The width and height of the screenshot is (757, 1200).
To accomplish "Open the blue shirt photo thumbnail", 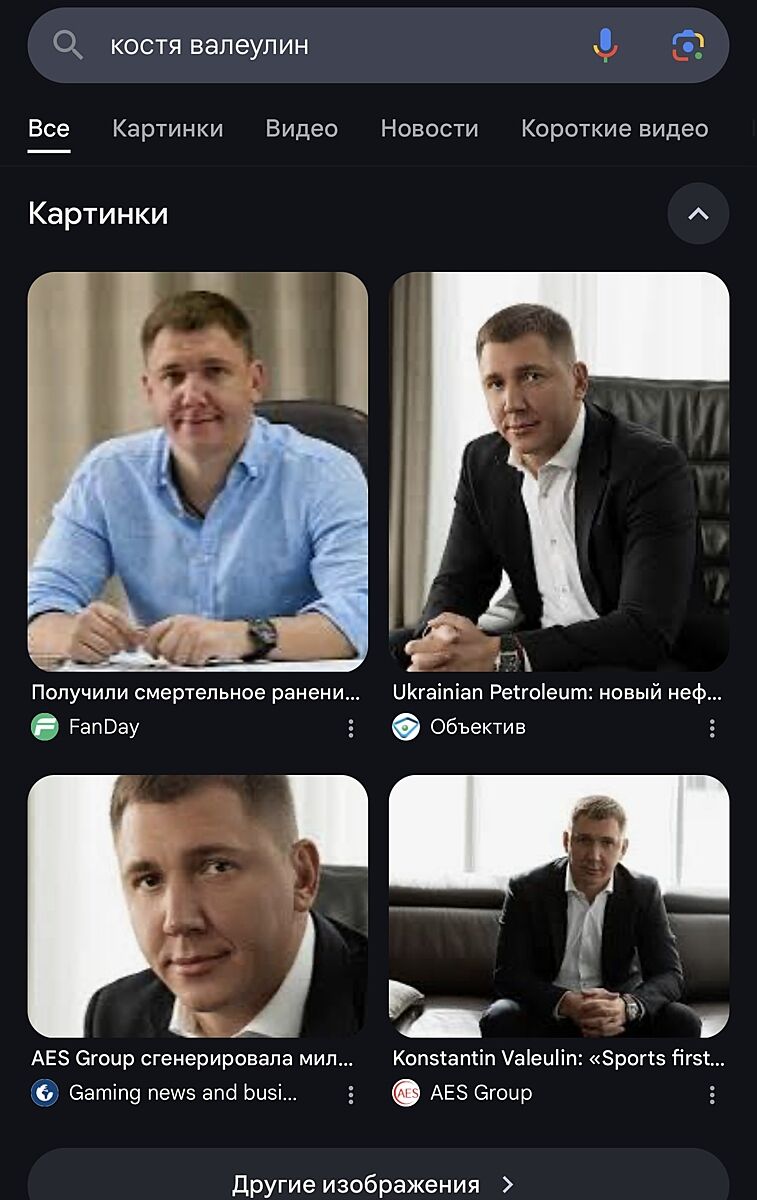I will 198,471.
